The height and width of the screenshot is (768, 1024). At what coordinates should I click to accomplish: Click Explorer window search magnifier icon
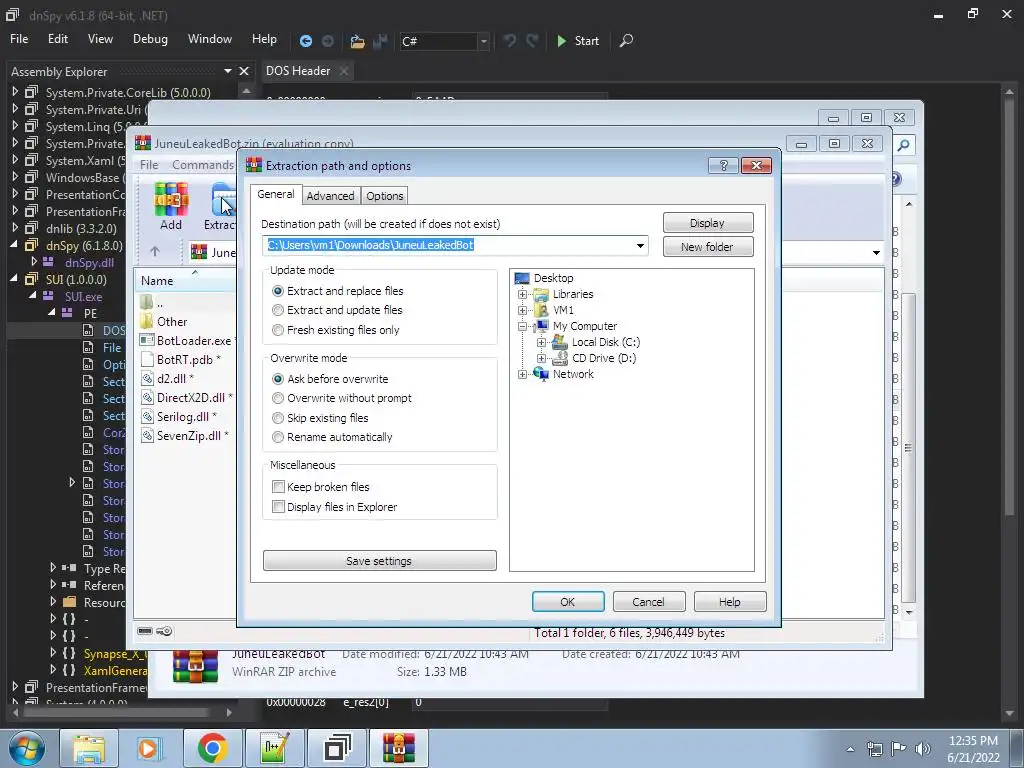[x=904, y=145]
